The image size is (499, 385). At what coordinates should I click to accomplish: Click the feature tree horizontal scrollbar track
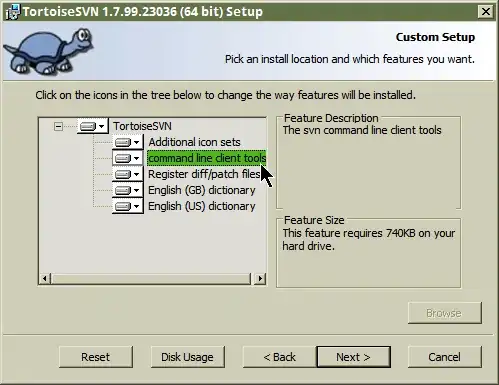[151, 278]
